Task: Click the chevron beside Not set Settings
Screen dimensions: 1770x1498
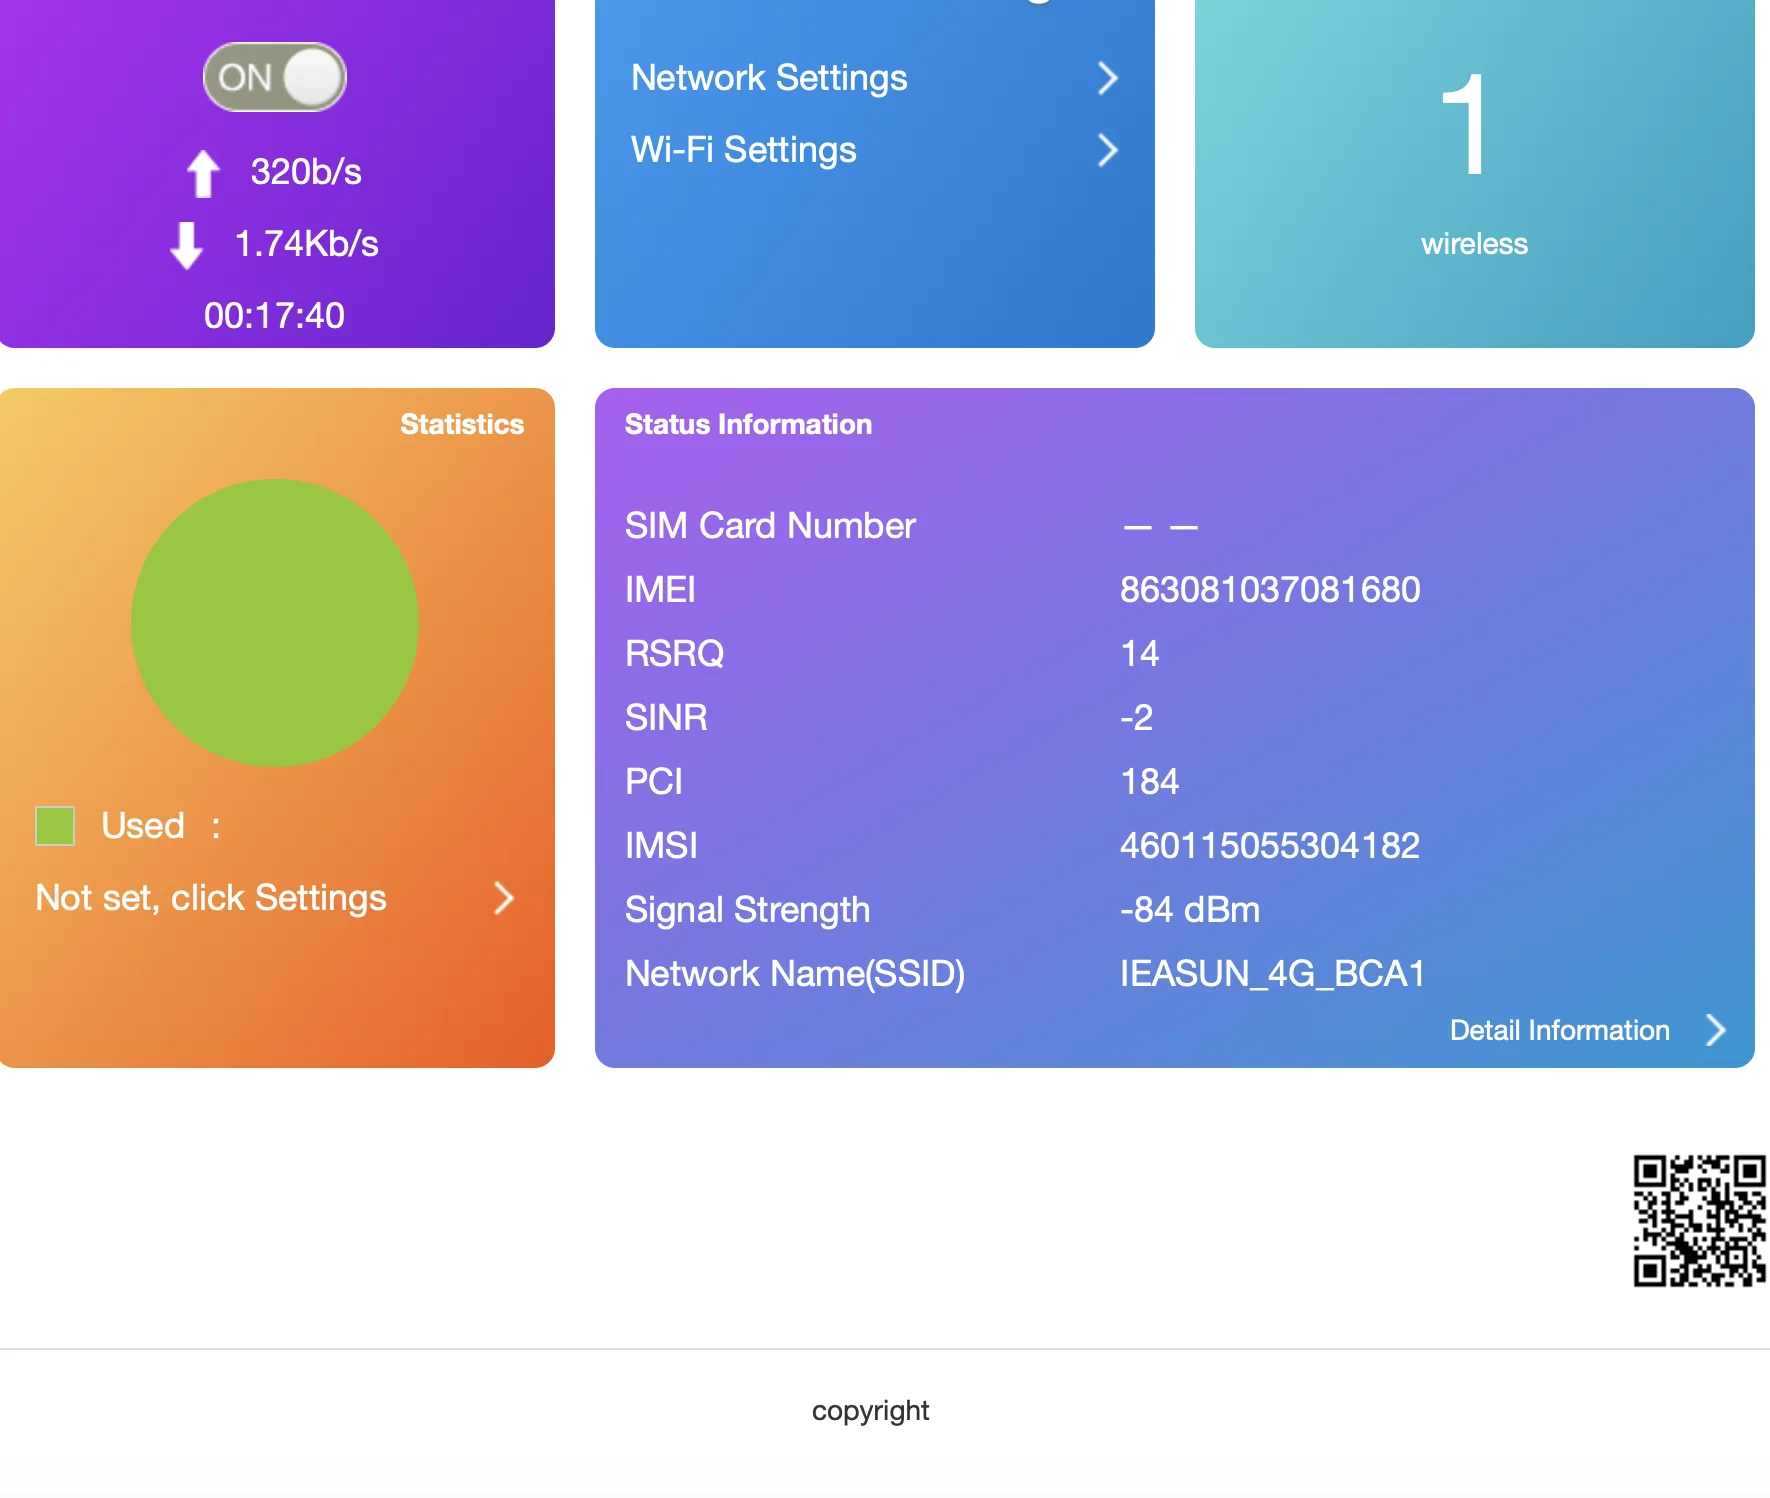Action: click(x=504, y=898)
